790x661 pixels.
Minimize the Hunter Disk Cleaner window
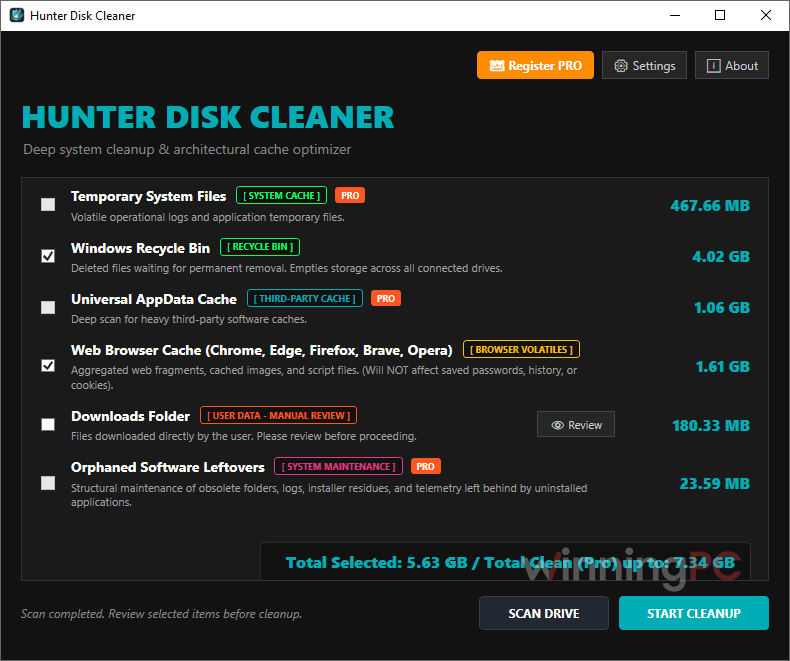point(675,15)
